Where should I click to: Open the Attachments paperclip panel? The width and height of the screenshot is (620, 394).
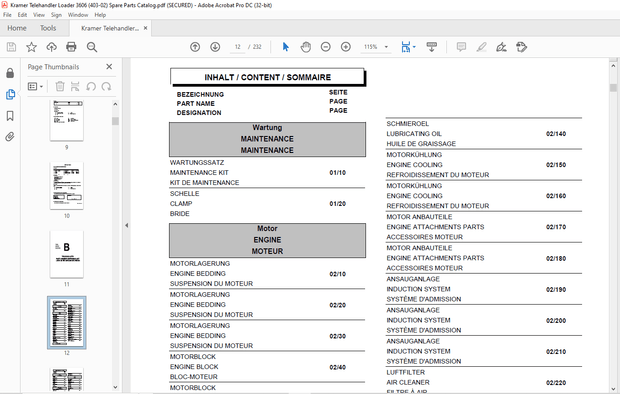pos(10,137)
